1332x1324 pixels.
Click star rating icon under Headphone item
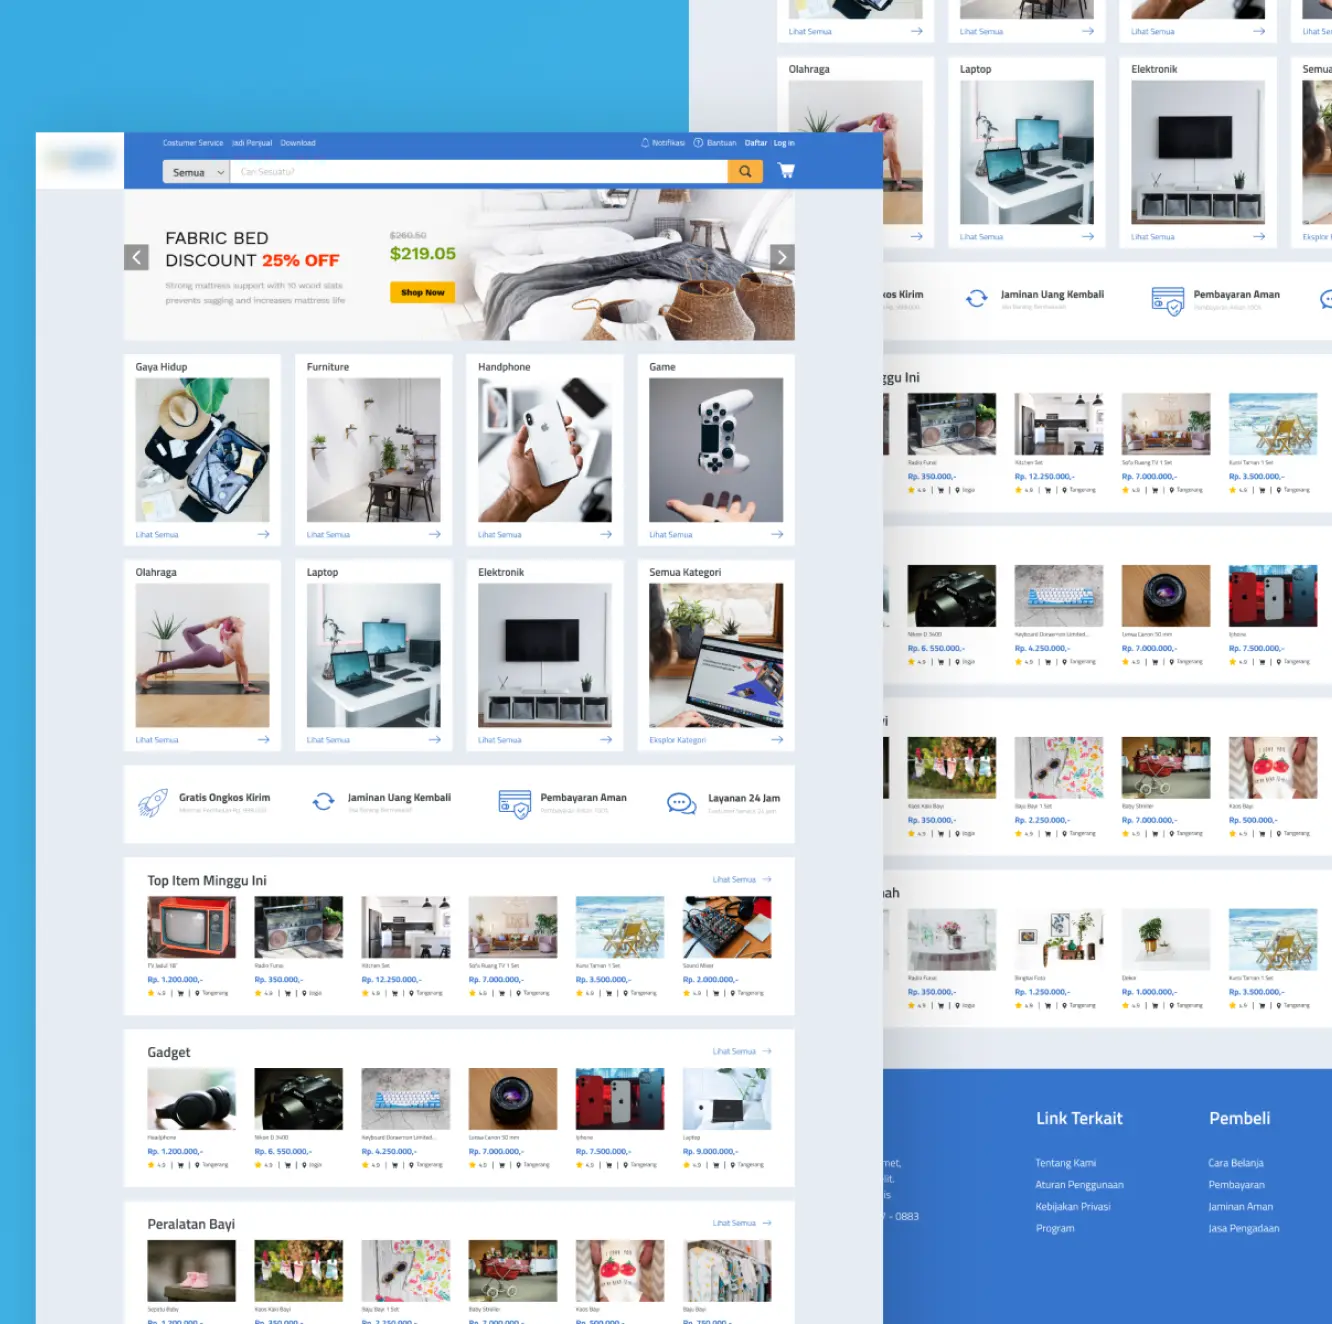pyautogui.click(x=151, y=1165)
